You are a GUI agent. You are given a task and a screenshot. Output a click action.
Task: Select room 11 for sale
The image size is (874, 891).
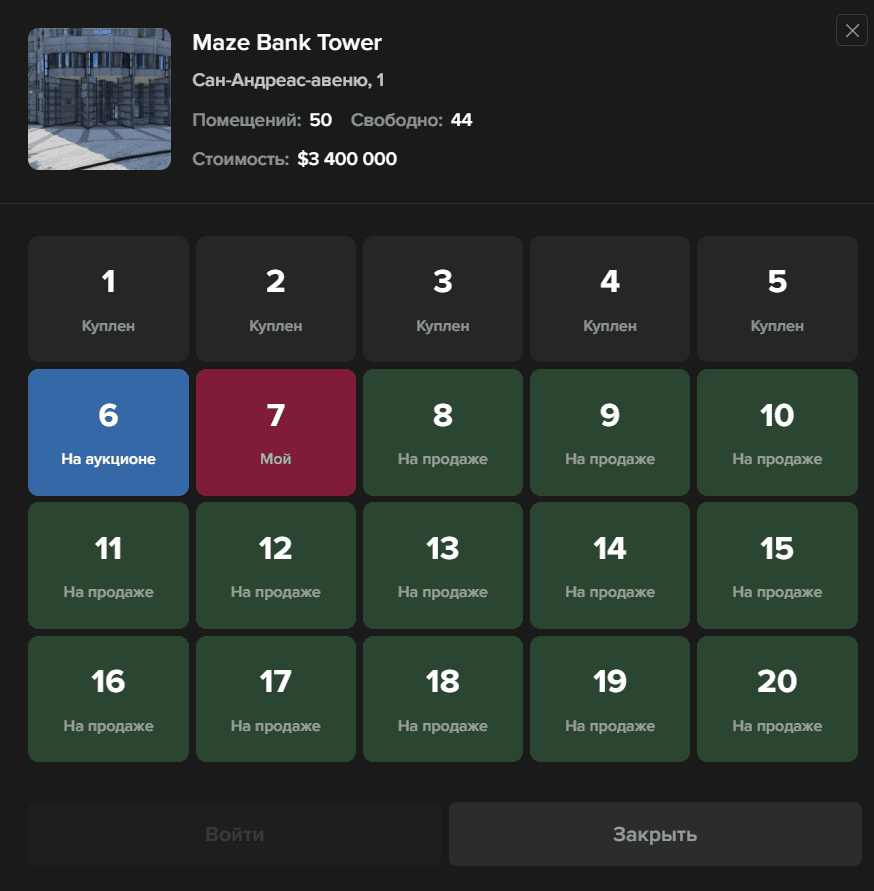point(108,565)
